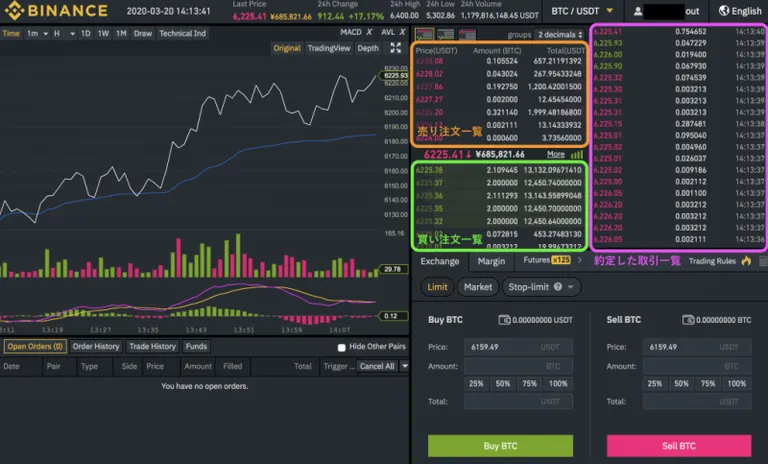Image resolution: width=768 pixels, height=464 pixels.
Task: Open the flame icon beside Trading Rules
Action: (x=746, y=261)
